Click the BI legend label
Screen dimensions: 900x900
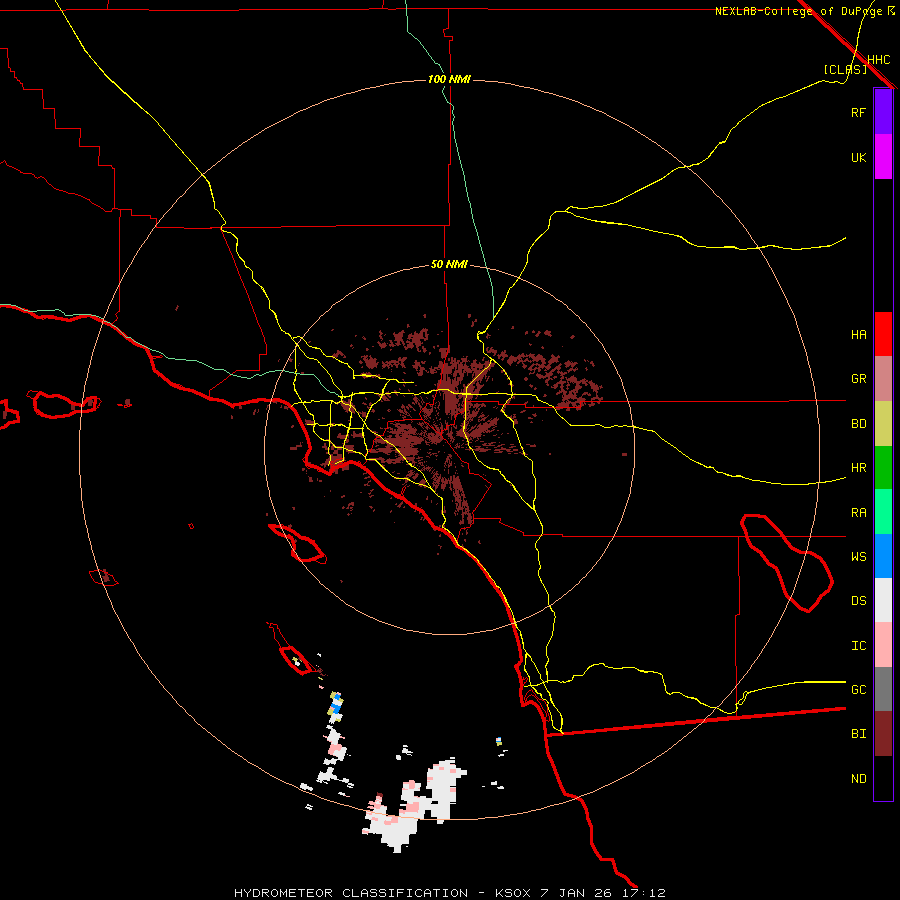(858, 734)
